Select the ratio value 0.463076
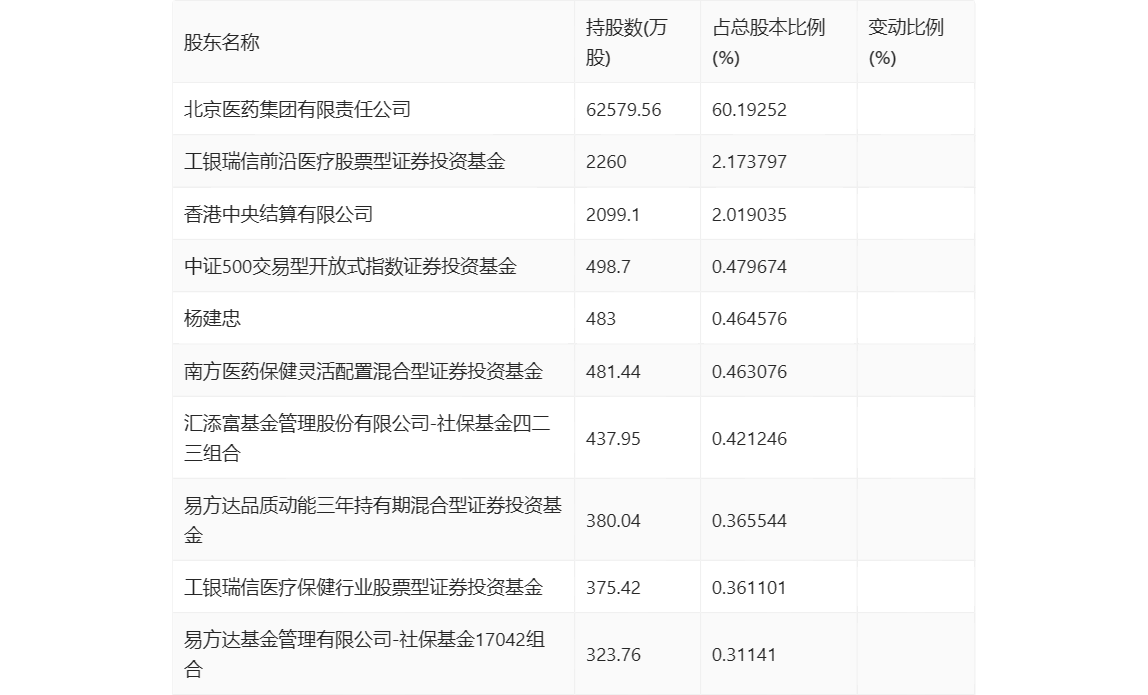The height and width of the screenshot is (695, 1148). pyautogui.click(x=749, y=371)
